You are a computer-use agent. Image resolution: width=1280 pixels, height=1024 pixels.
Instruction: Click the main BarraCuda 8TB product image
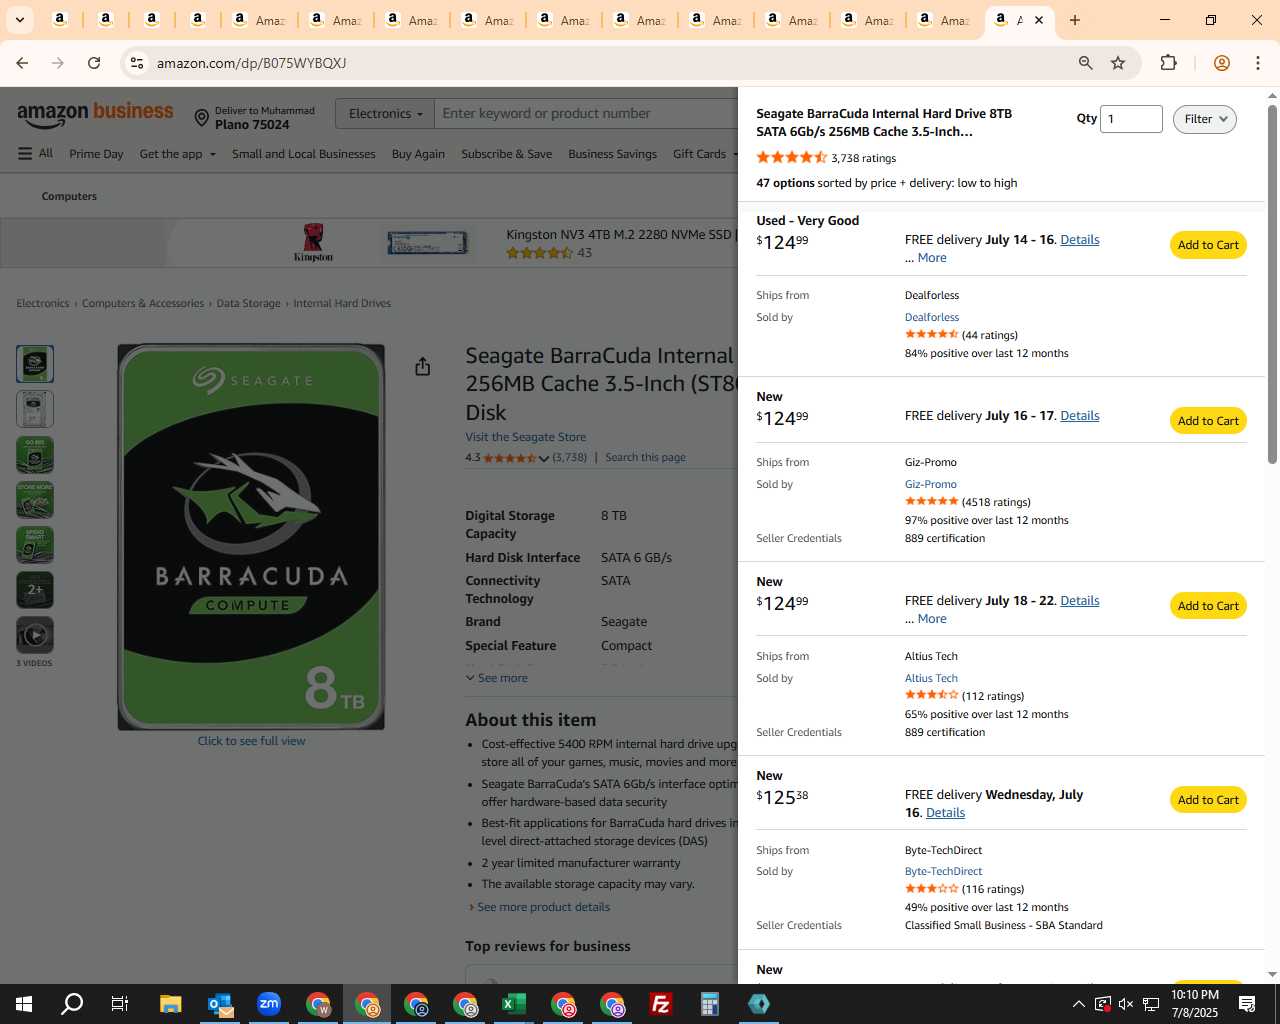[x=251, y=537]
